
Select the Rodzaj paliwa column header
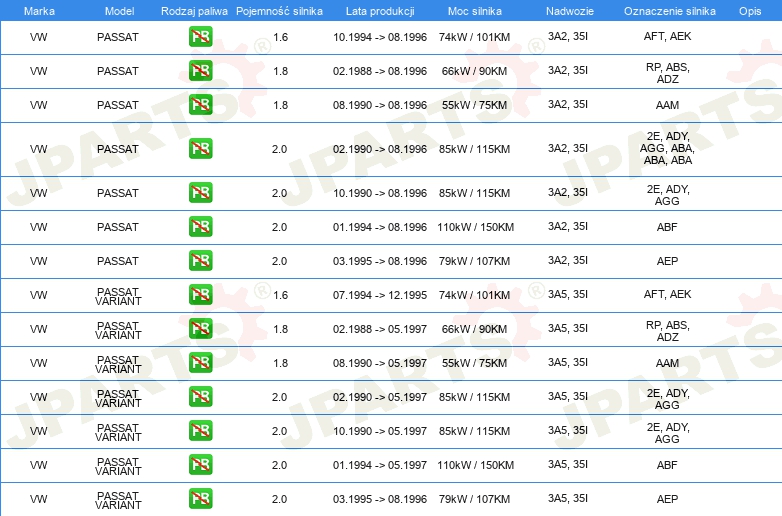pos(194,11)
